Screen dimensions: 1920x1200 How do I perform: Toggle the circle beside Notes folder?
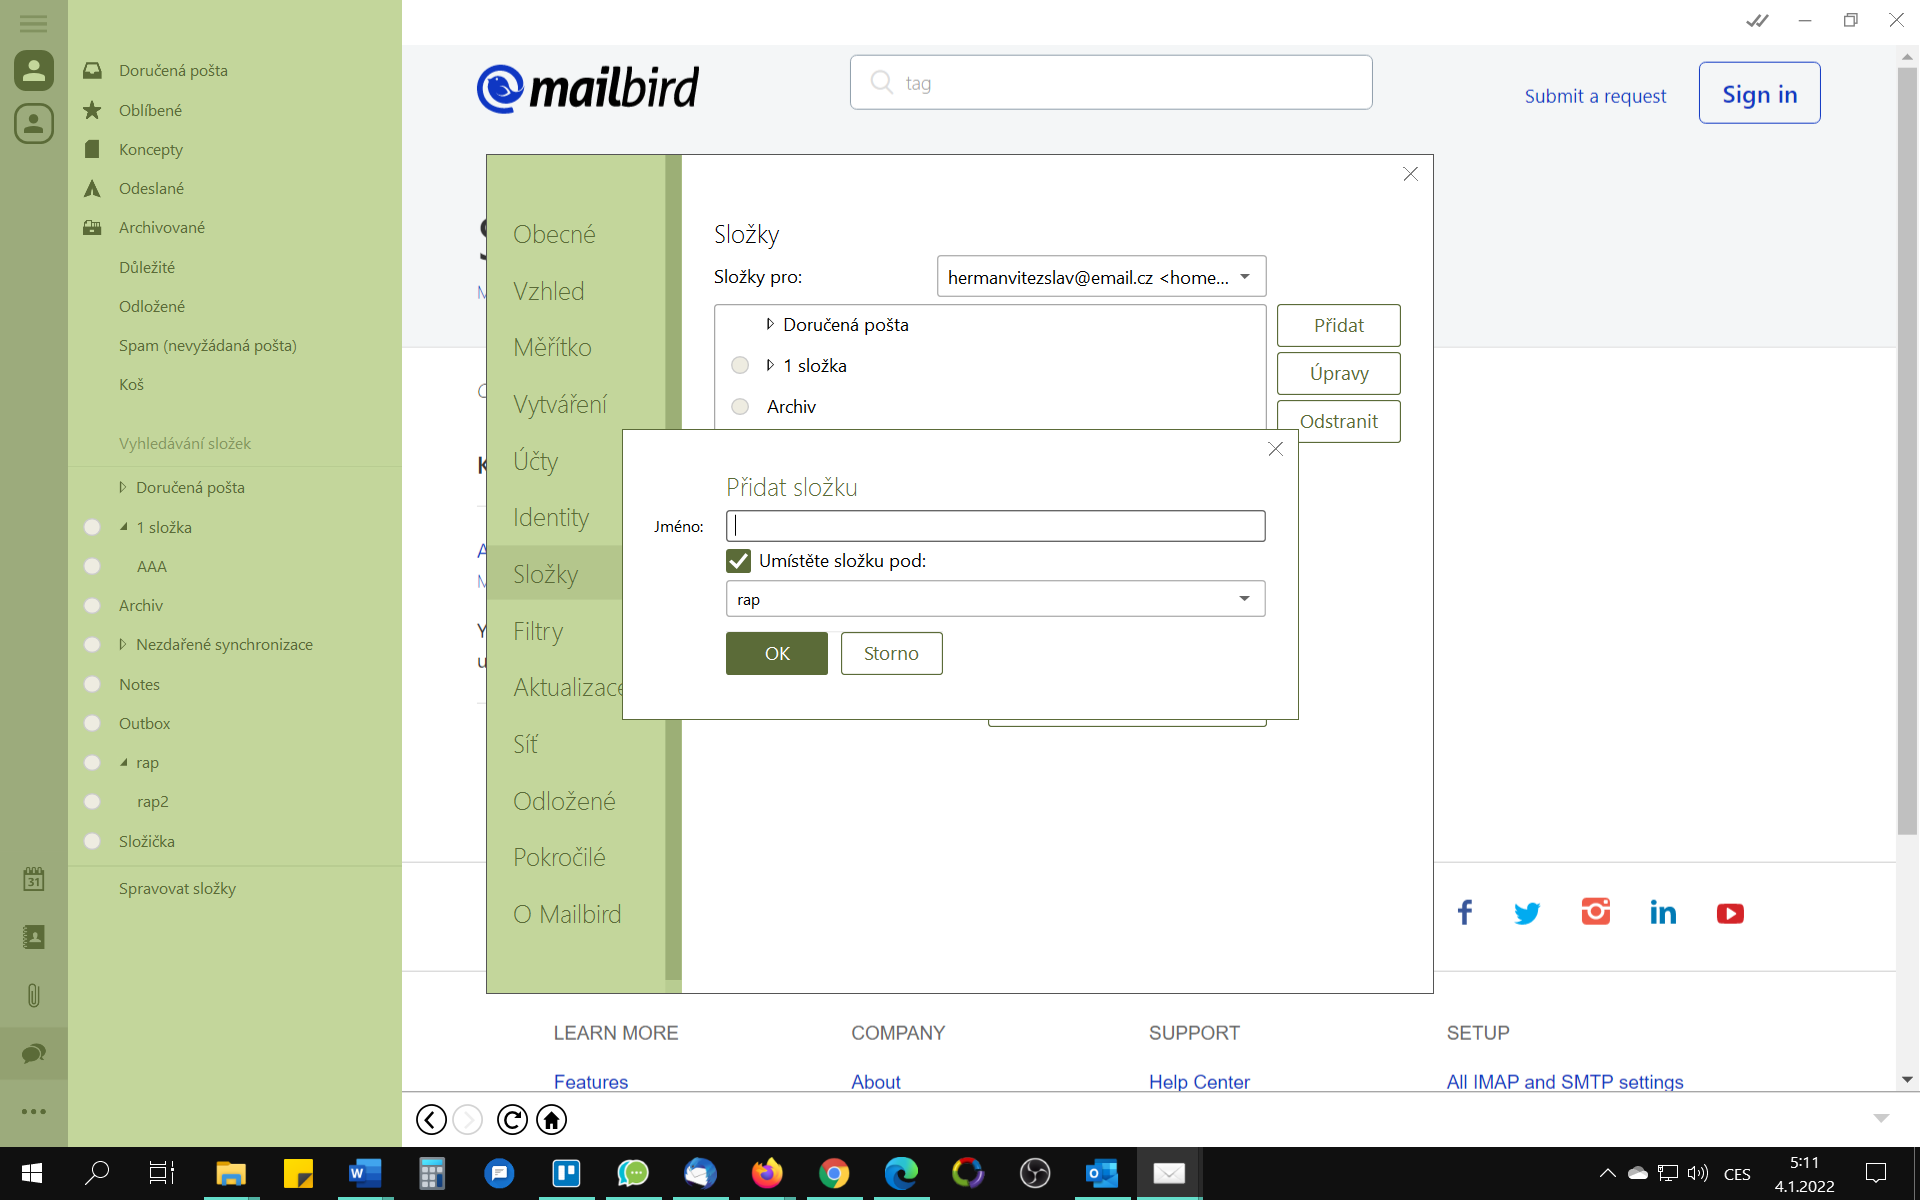pyautogui.click(x=92, y=684)
